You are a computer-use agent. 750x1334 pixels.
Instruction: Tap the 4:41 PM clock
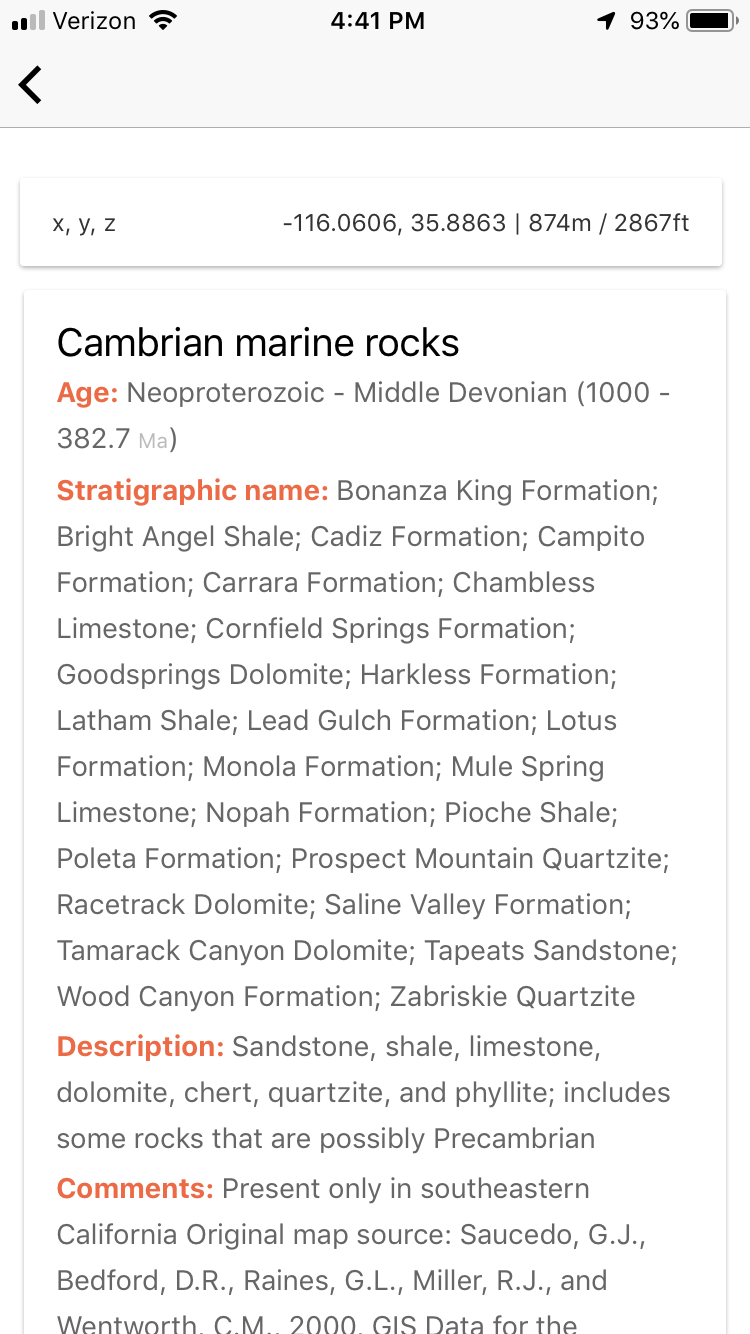377,21
